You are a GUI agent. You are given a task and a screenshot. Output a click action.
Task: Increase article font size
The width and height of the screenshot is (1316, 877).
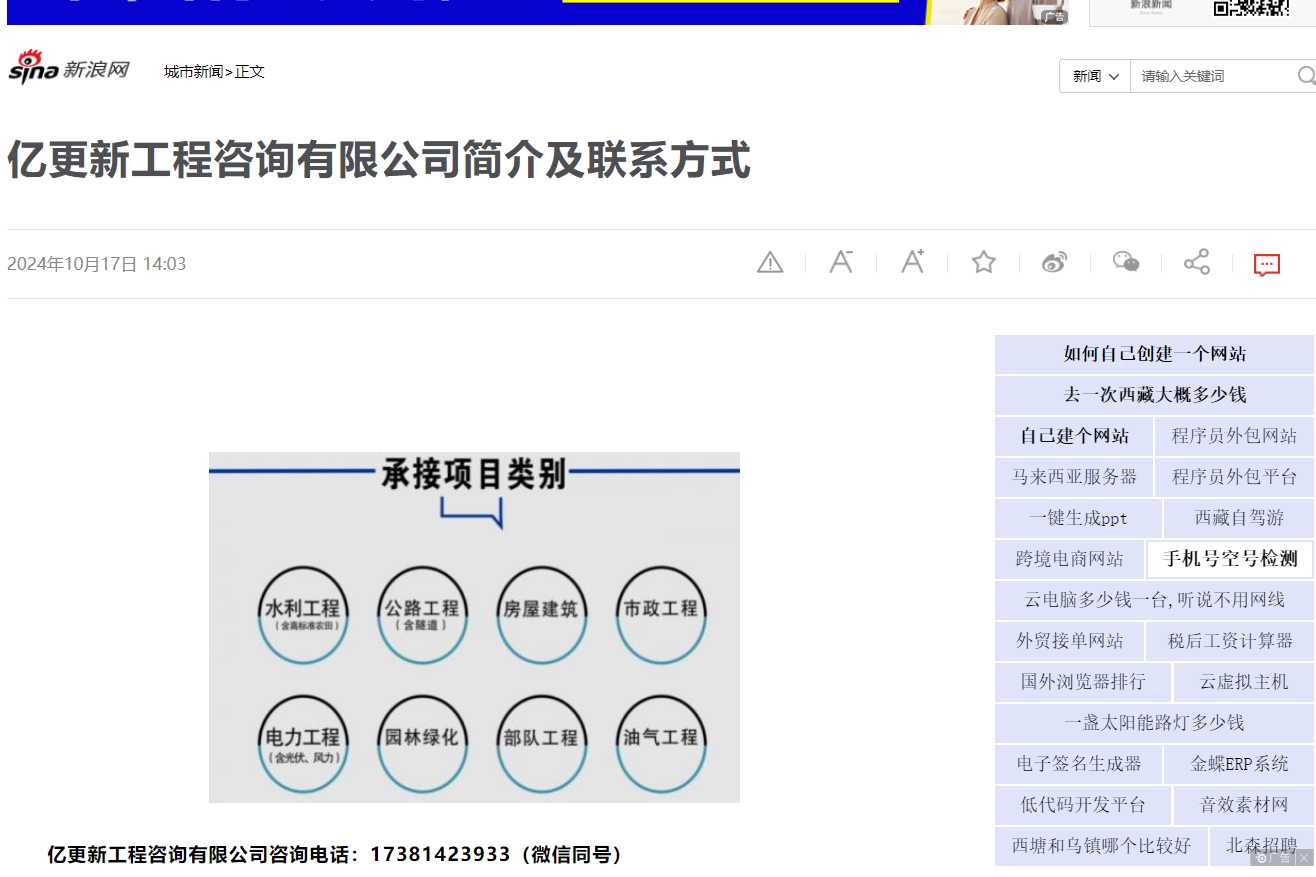click(x=912, y=263)
